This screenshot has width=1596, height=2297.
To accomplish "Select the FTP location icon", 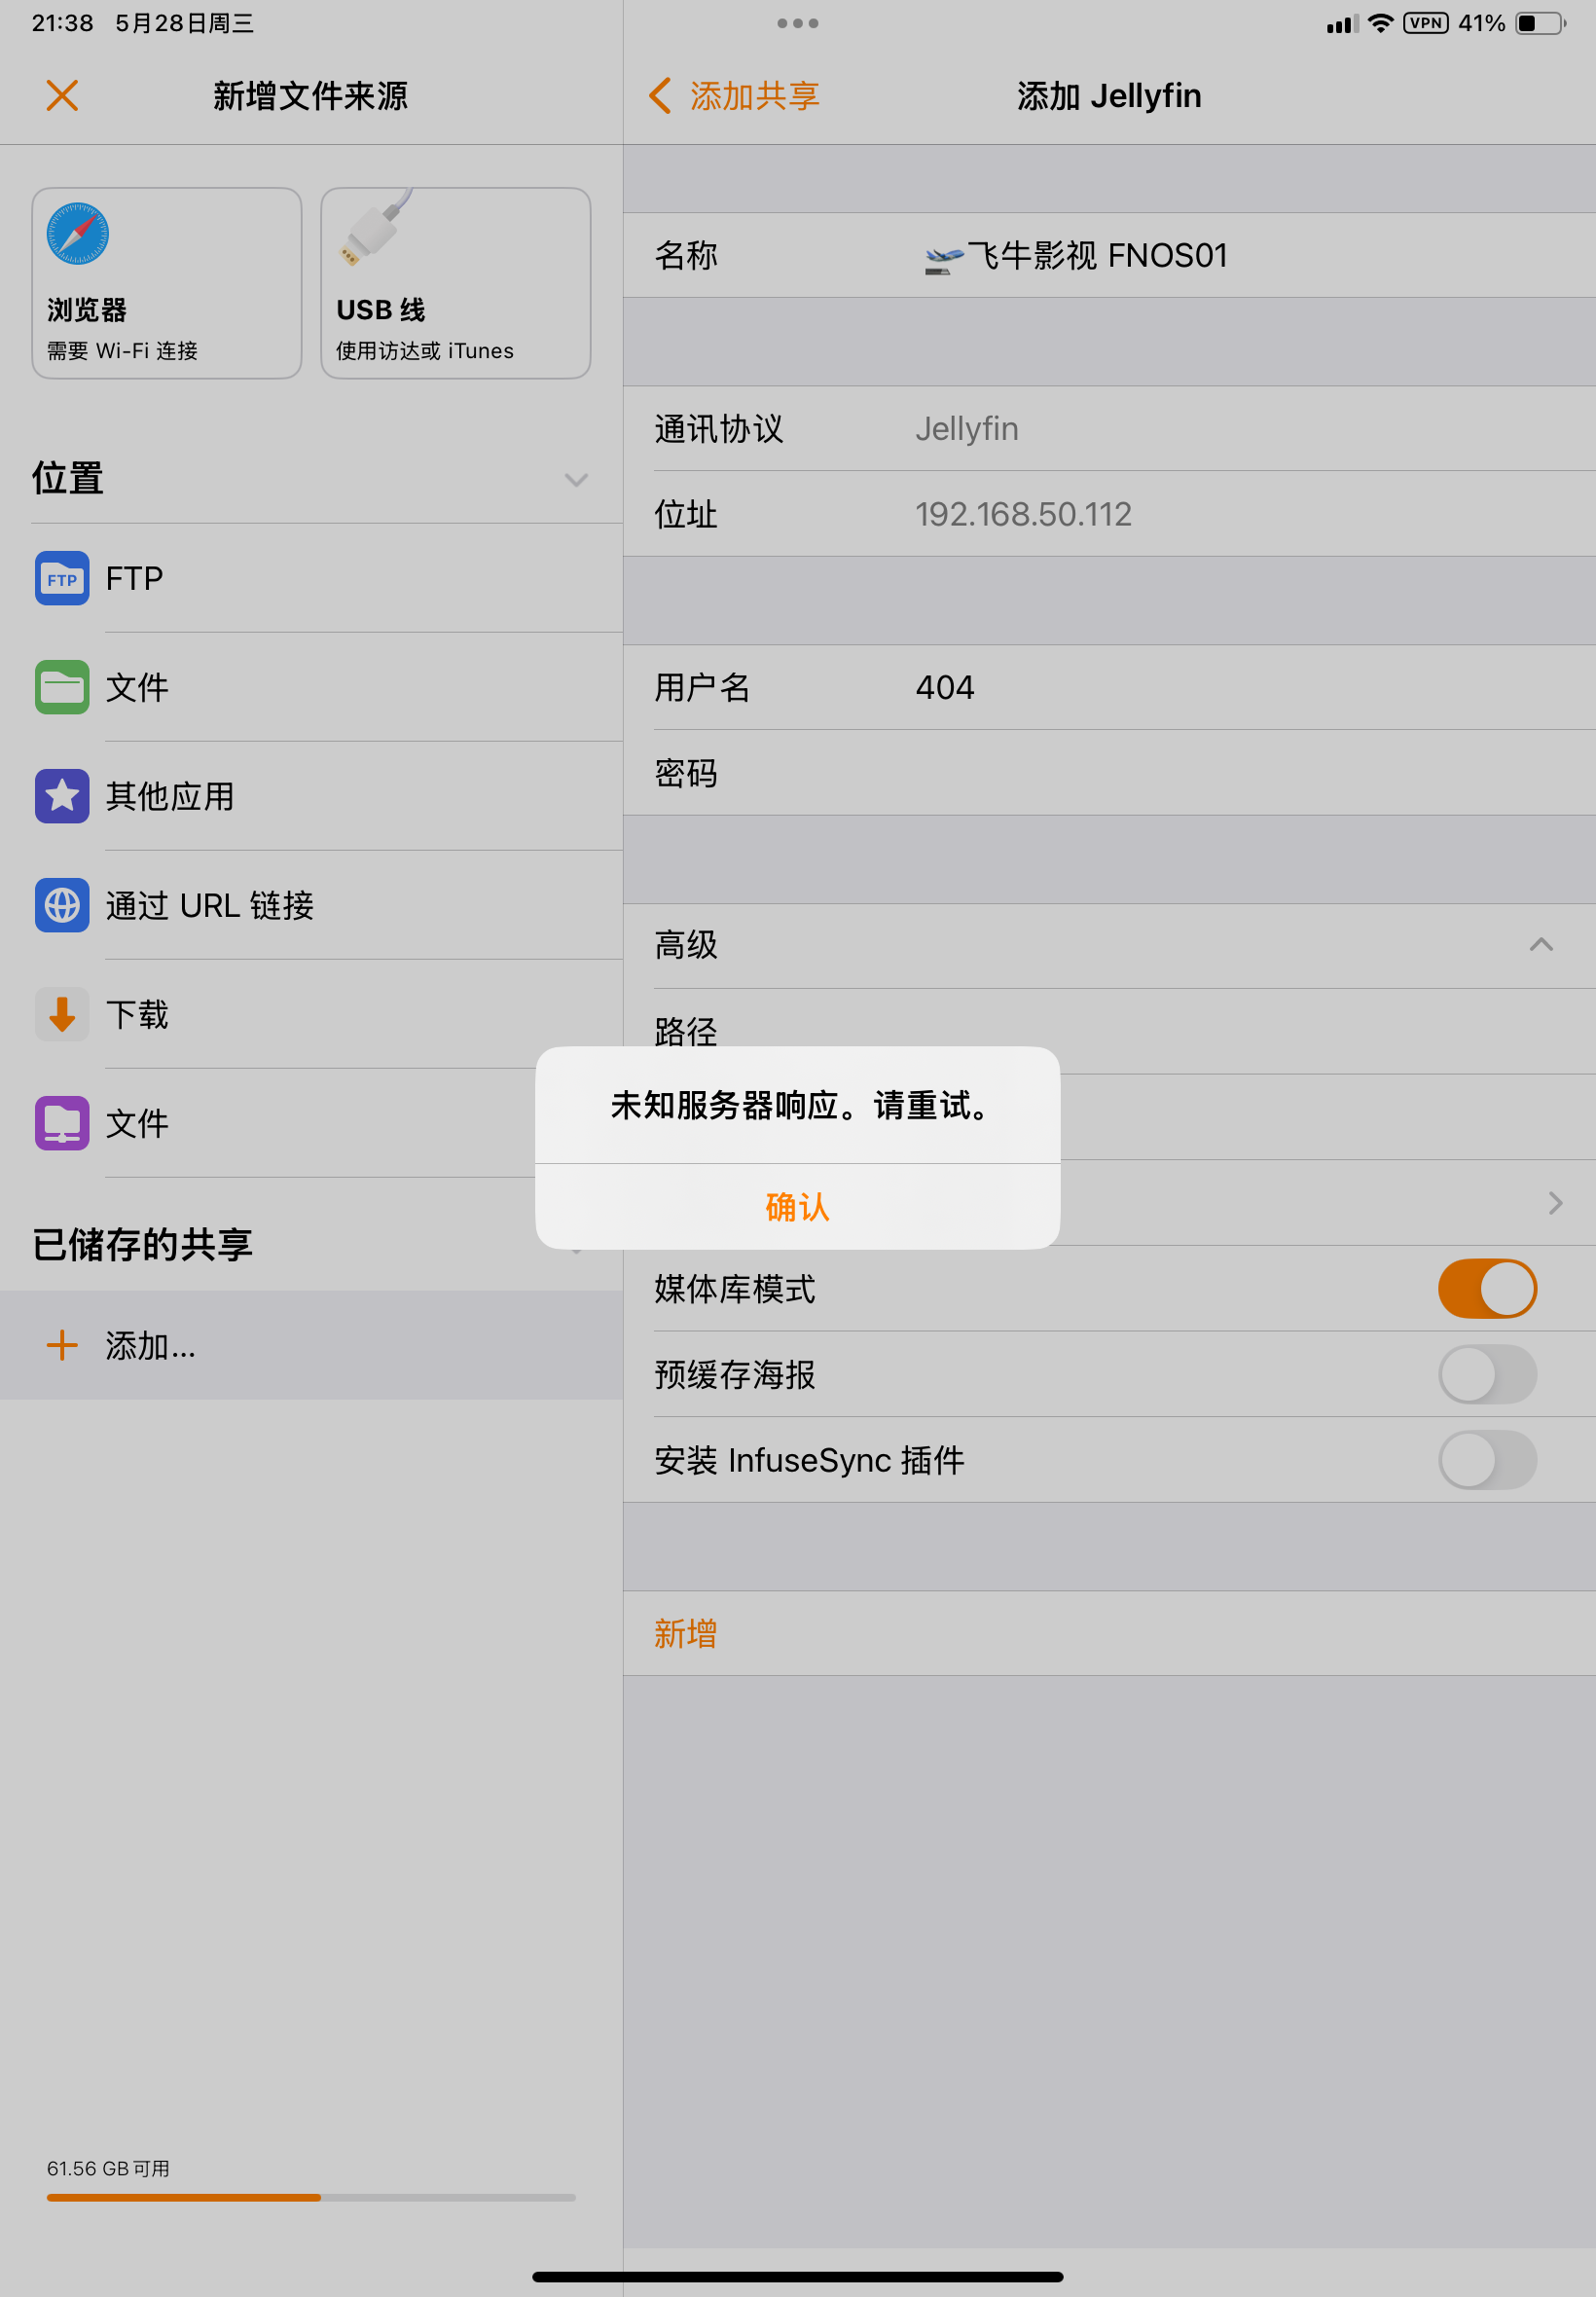I will click(62, 578).
